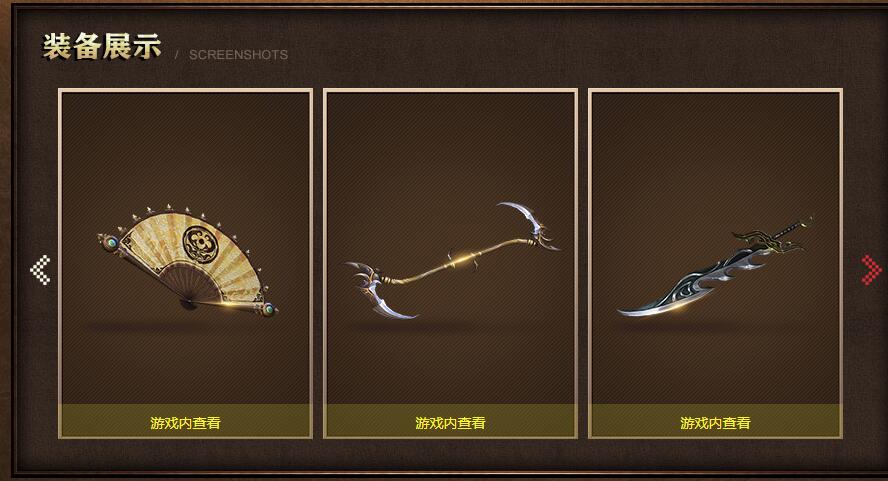Click the SCREENSHOTS subtitle text
This screenshot has height=481, width=888.
pyautogui.click(x=238, y=55)
